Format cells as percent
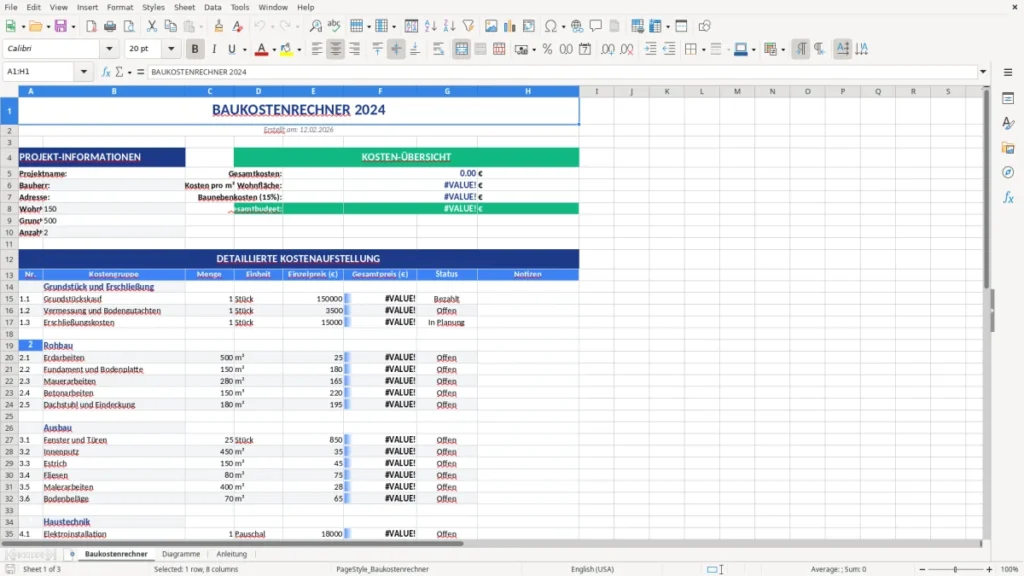The width and height of the screenshot is (1024, 576). click(x=547, y=49)
